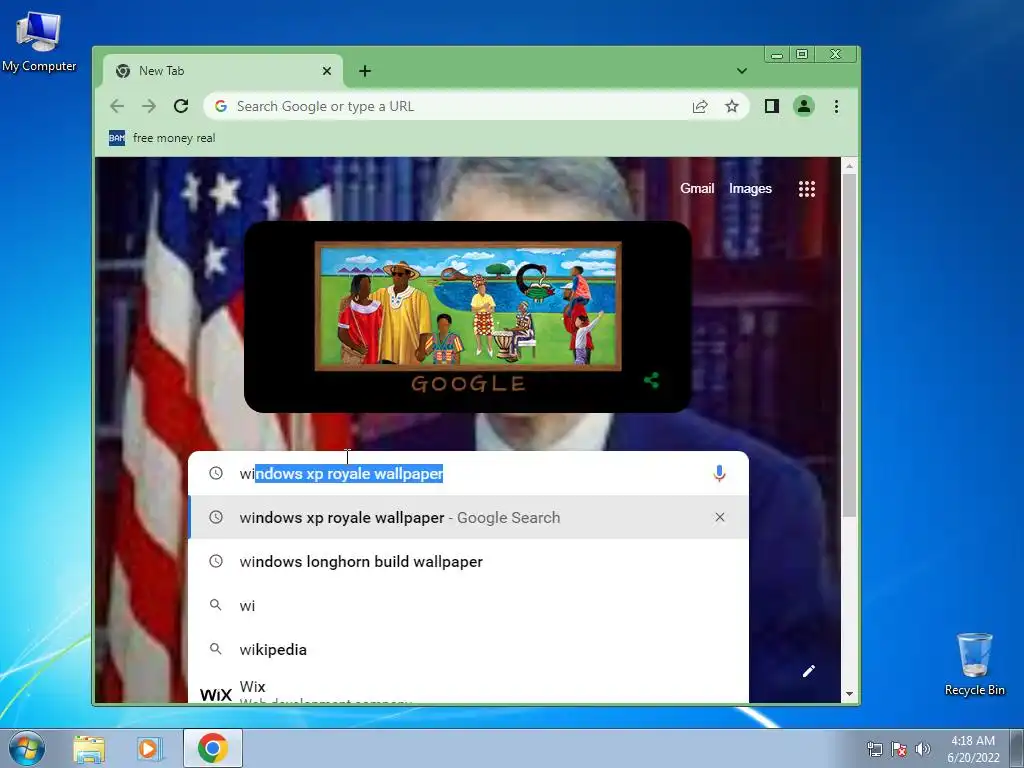The width and height of the screenshot is (1024, 768).
Task: Start voice search with microphone icon
Action: 719,473
